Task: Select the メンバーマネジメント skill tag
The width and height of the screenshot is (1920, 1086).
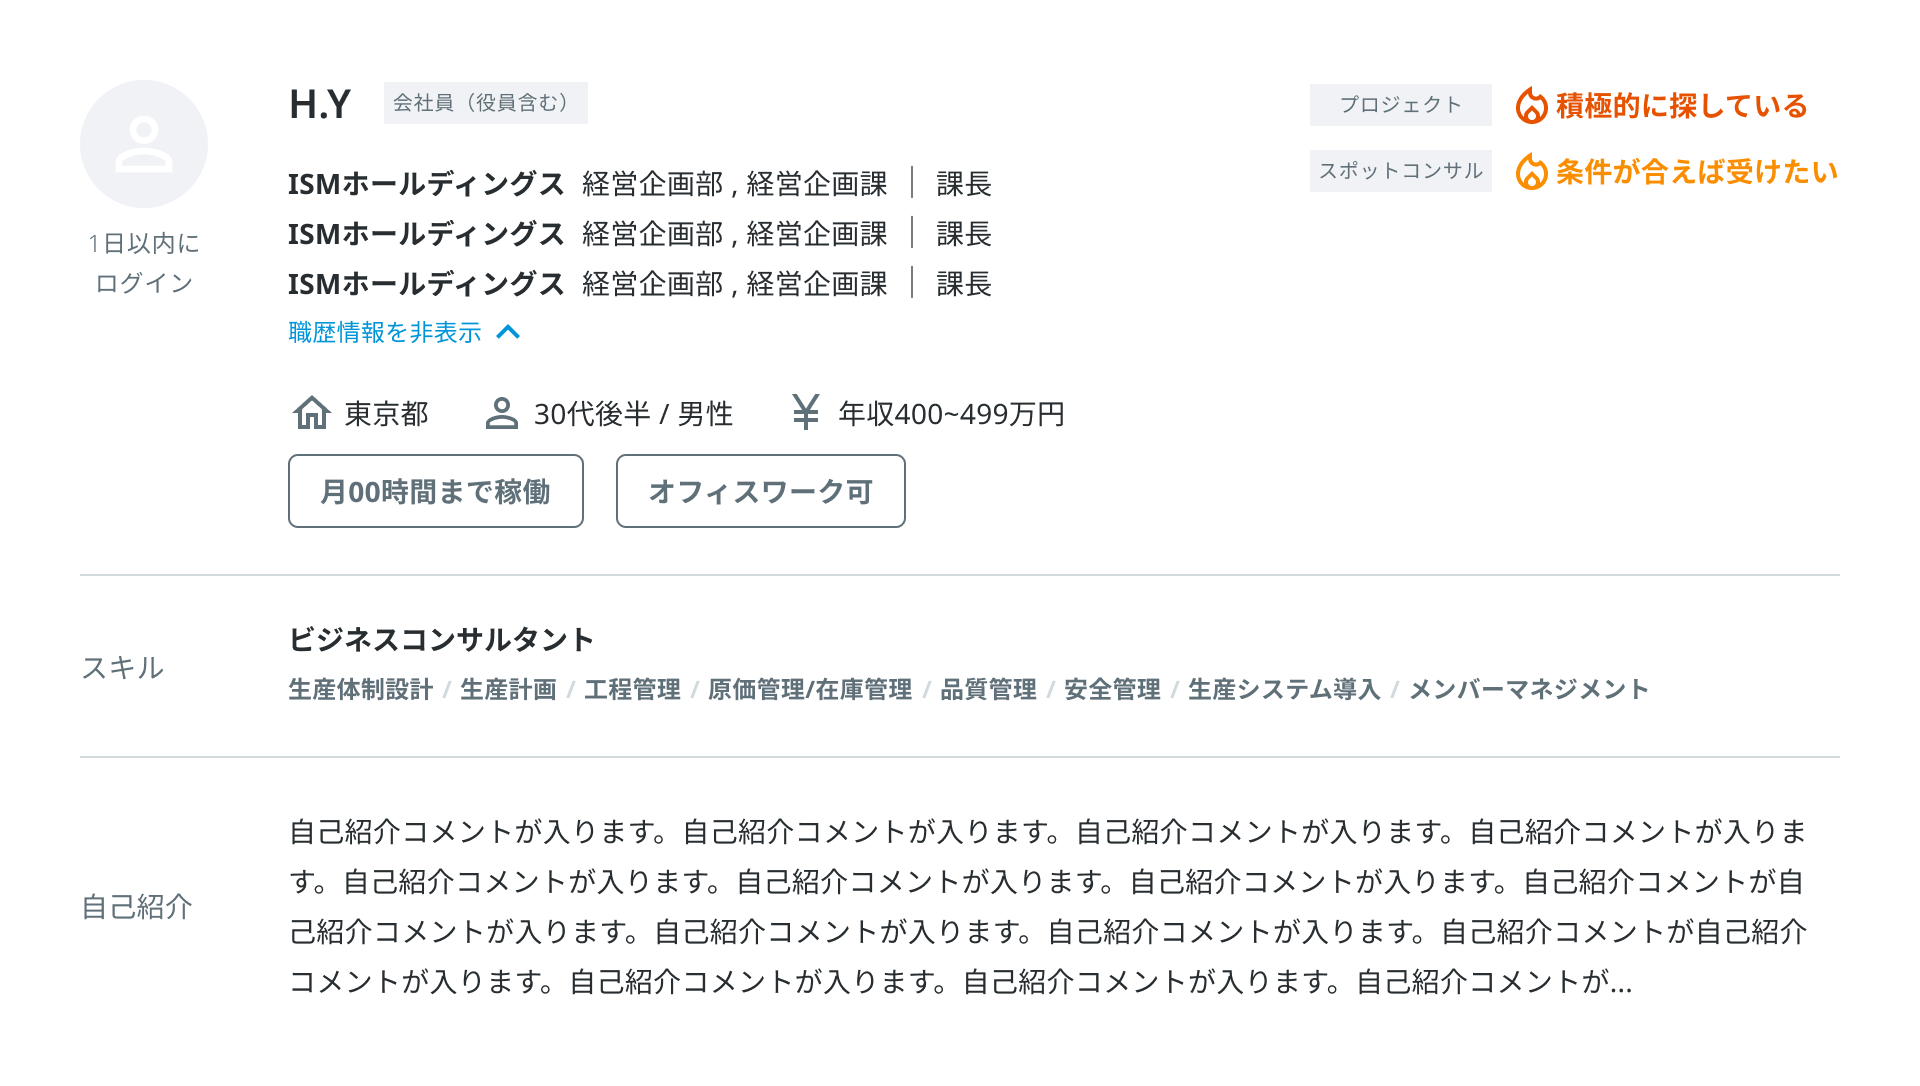Action: click(x=1528, y=689)
